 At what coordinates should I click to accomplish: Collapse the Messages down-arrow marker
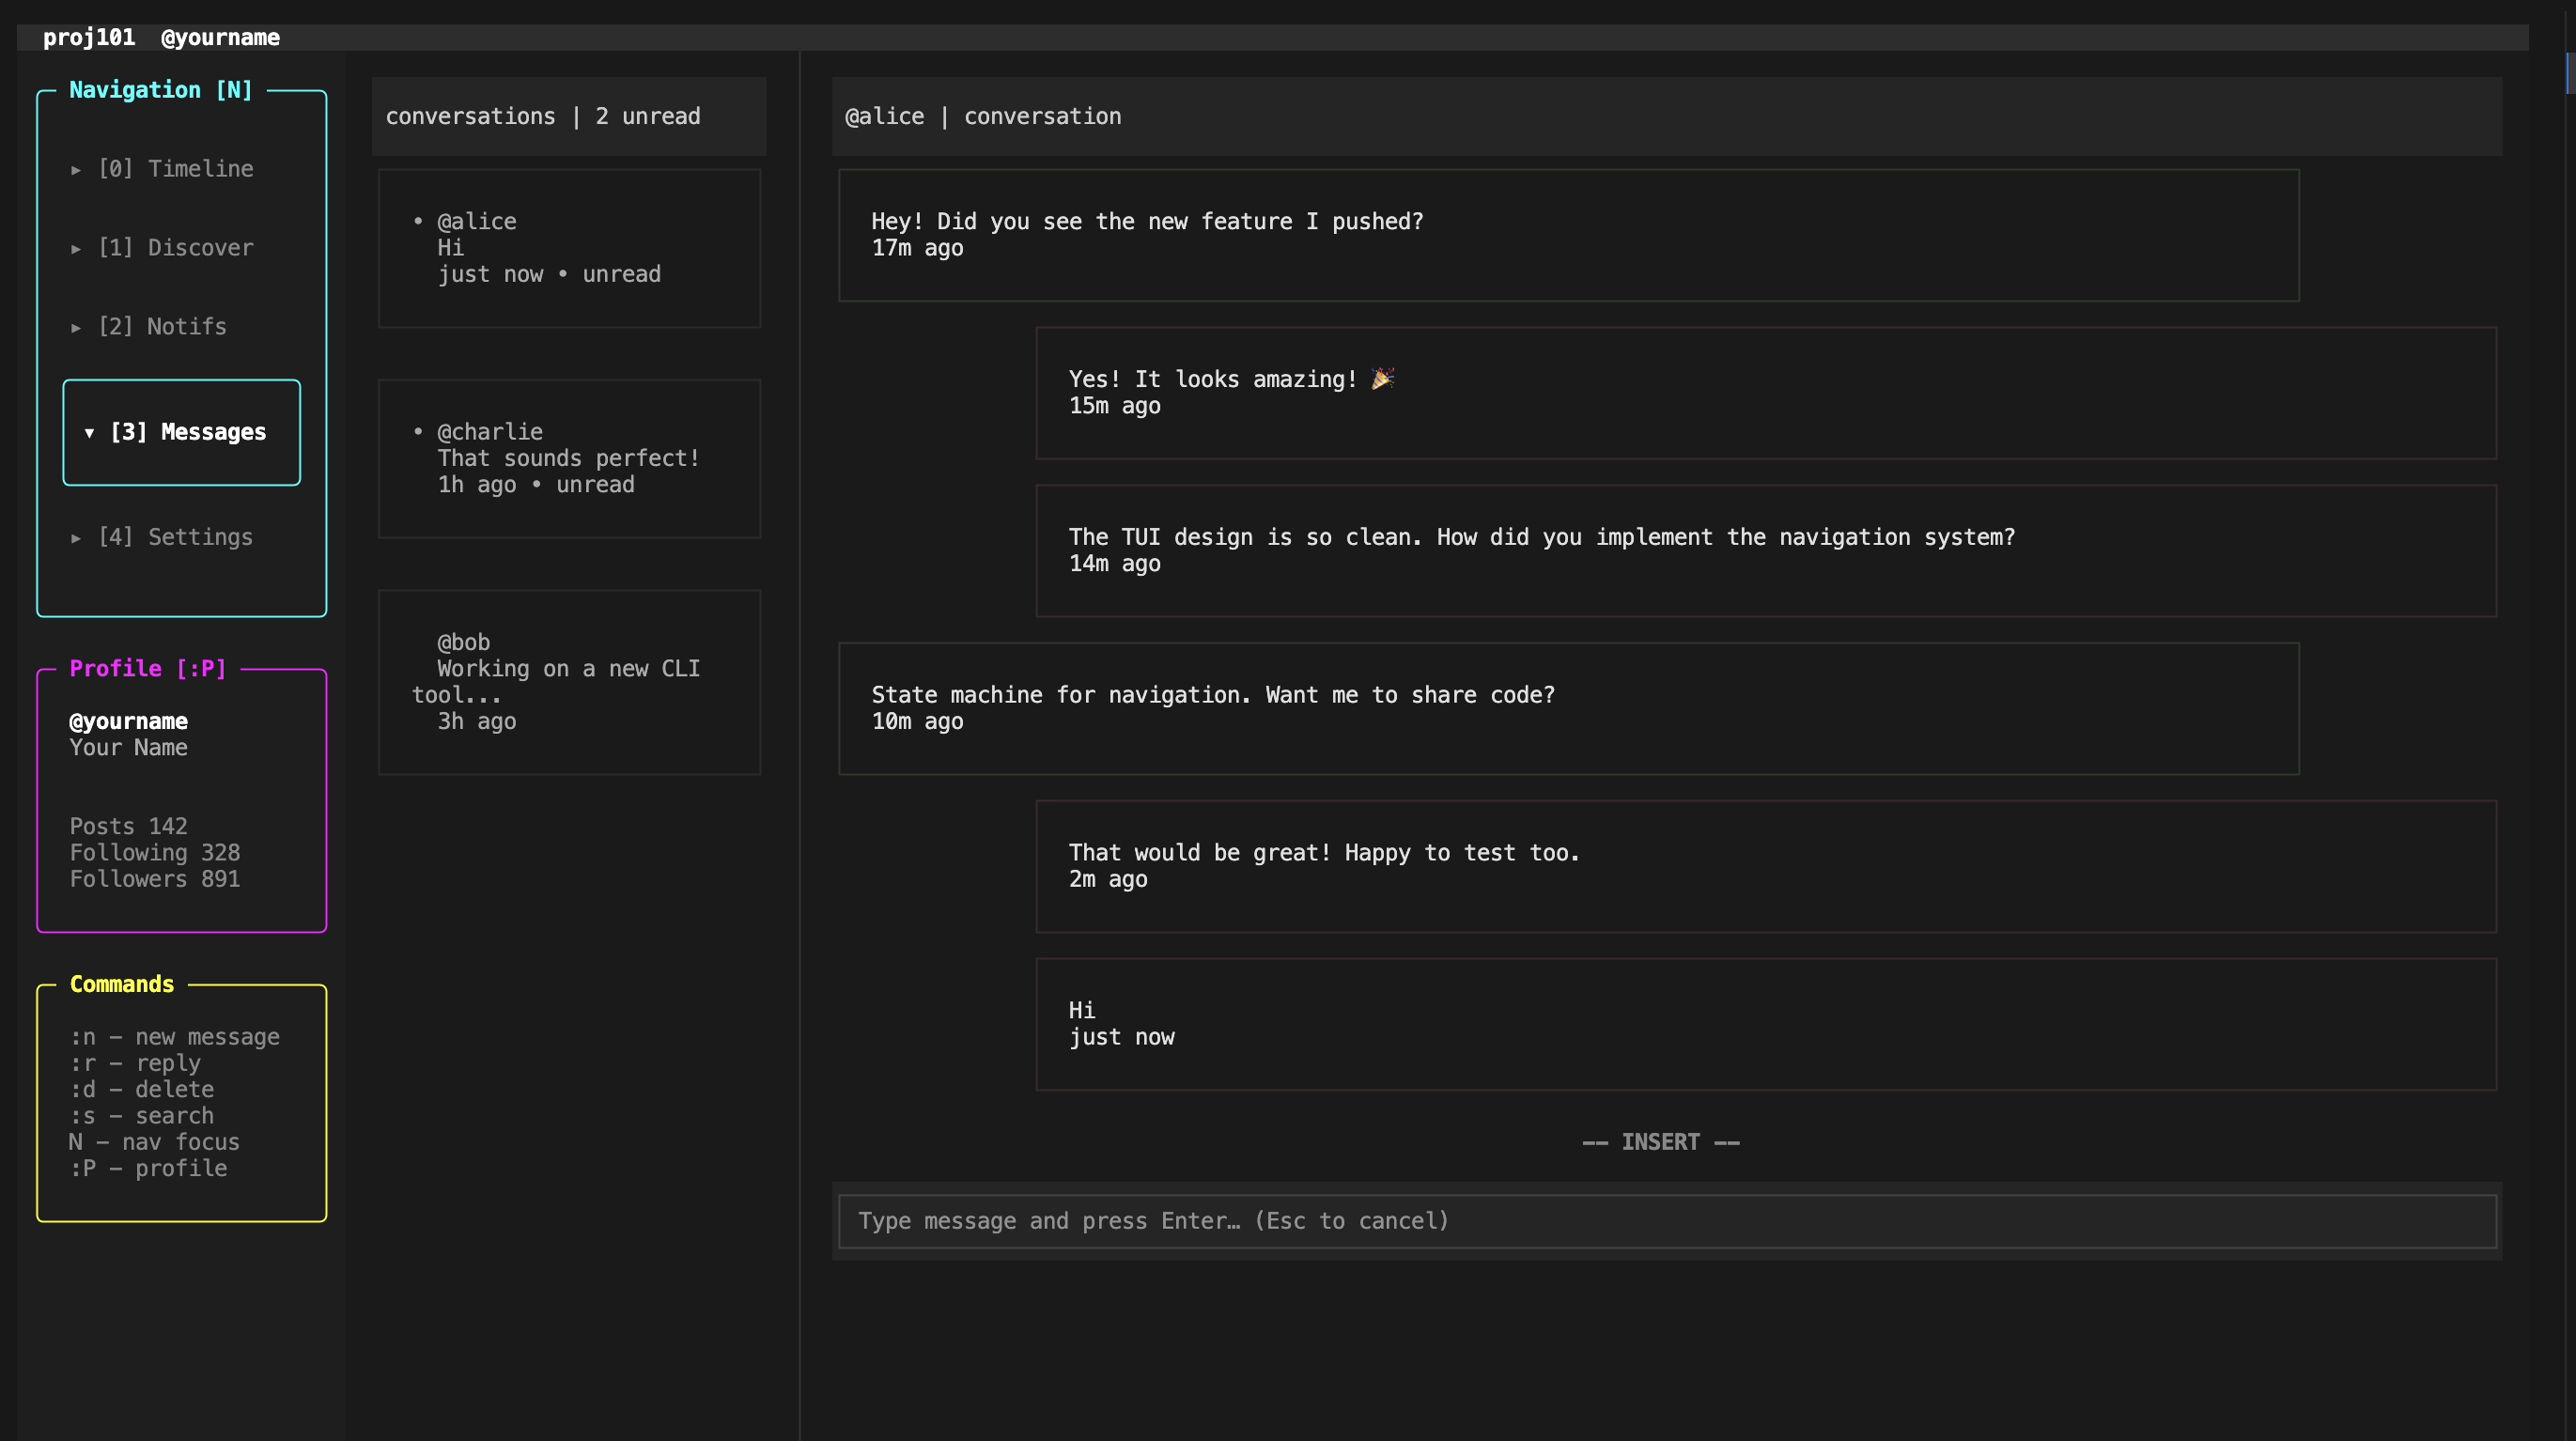coord(89,433)
